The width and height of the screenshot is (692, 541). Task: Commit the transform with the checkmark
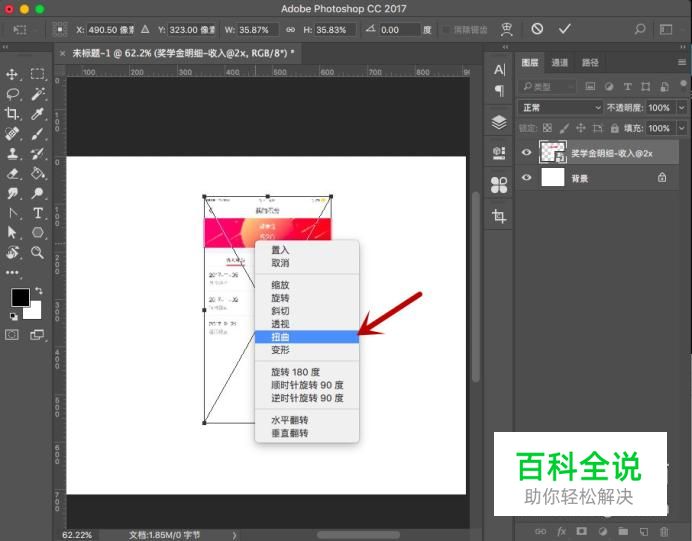tap(564, 29)
